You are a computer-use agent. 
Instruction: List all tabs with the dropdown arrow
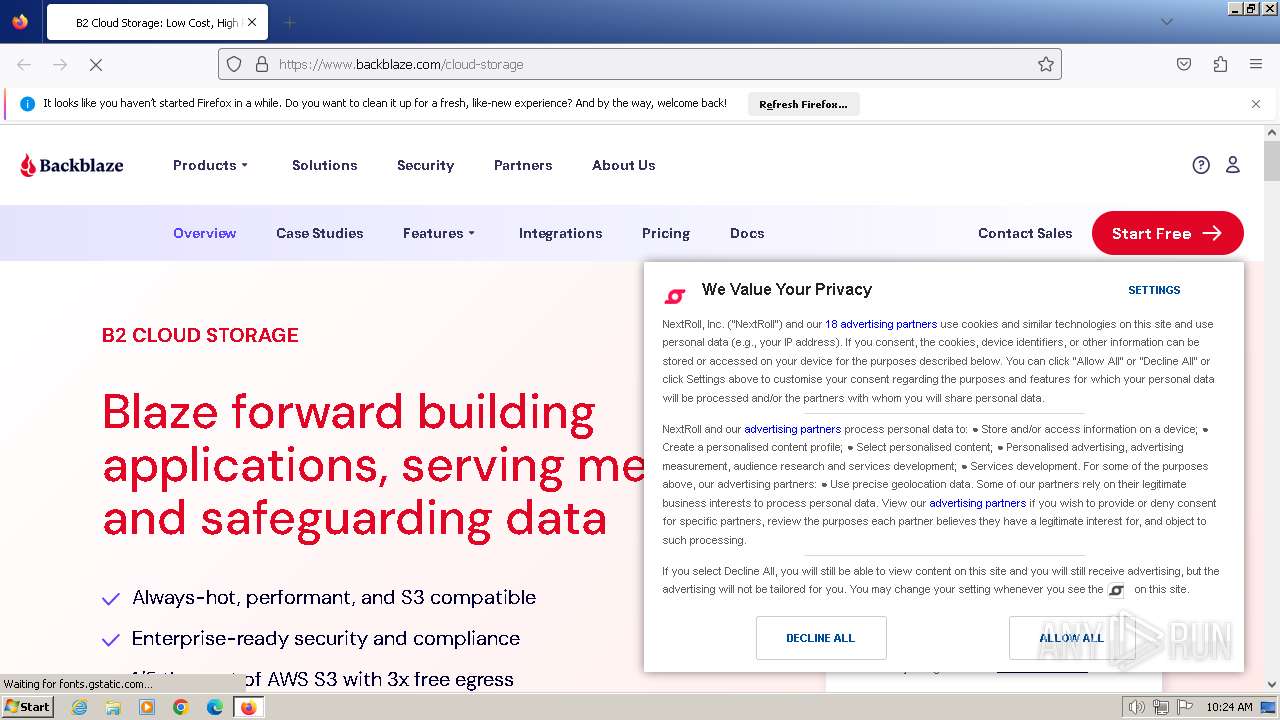(1167, 22)
